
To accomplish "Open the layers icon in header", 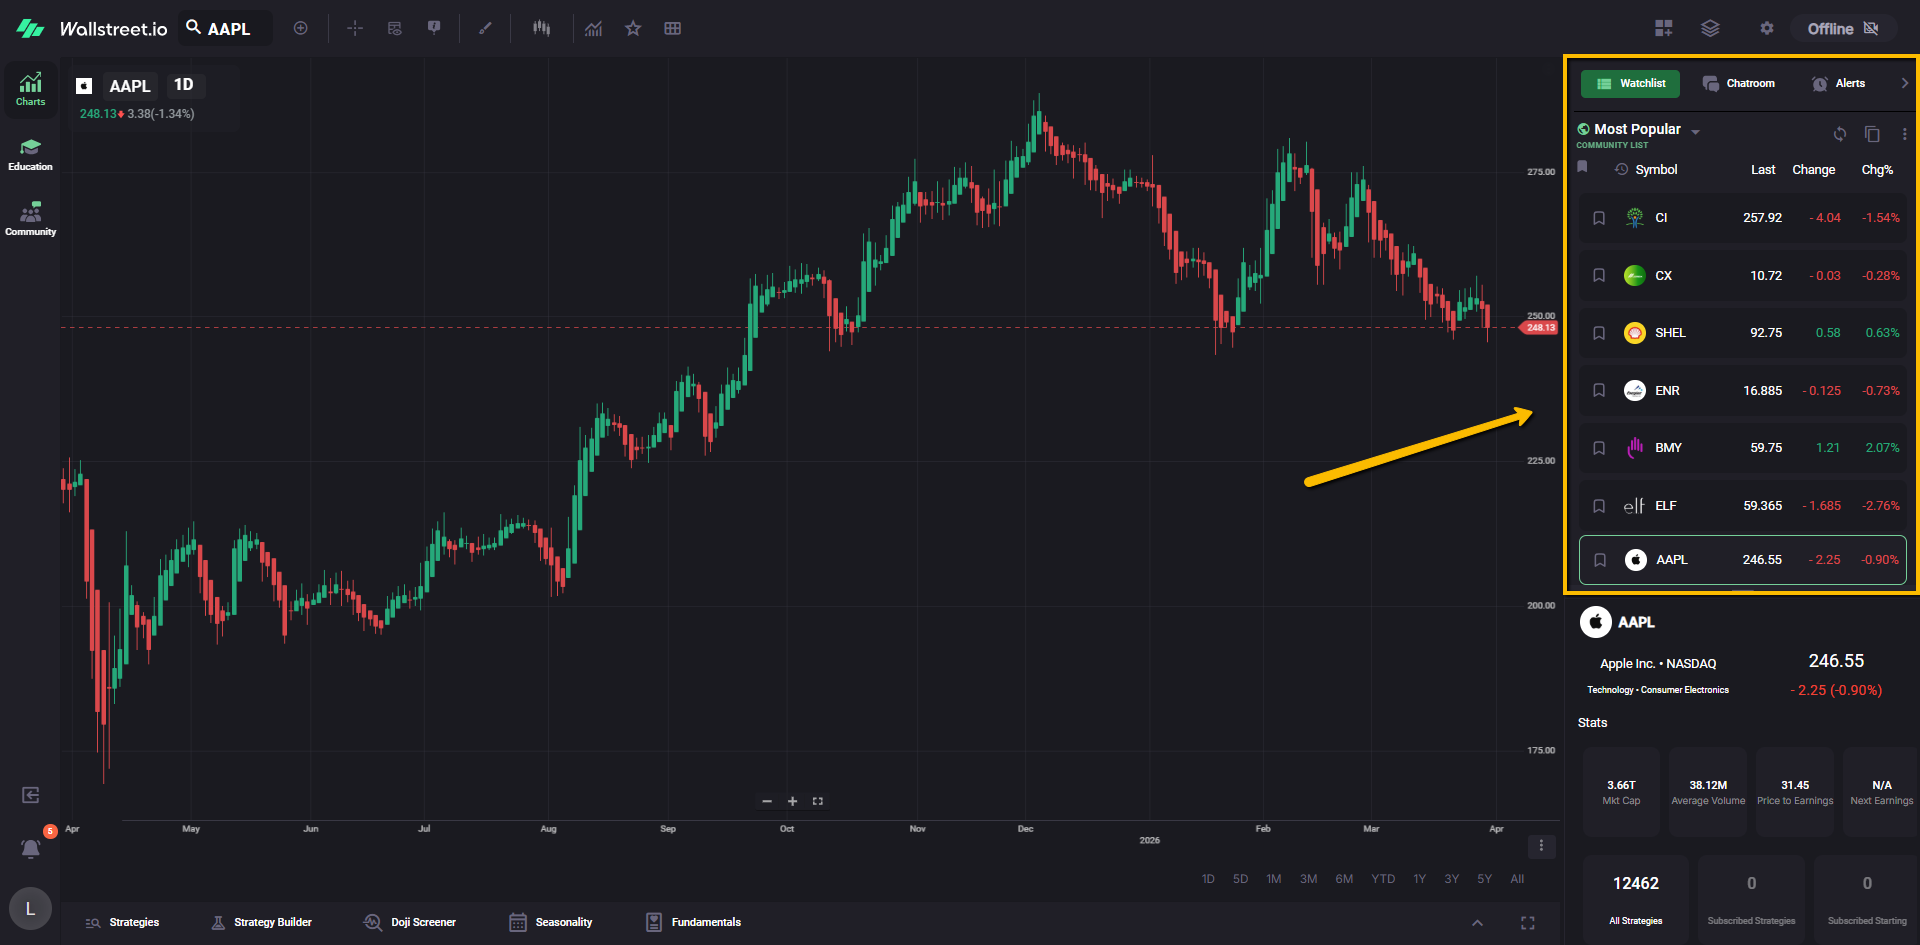I will pos(1710,29).
